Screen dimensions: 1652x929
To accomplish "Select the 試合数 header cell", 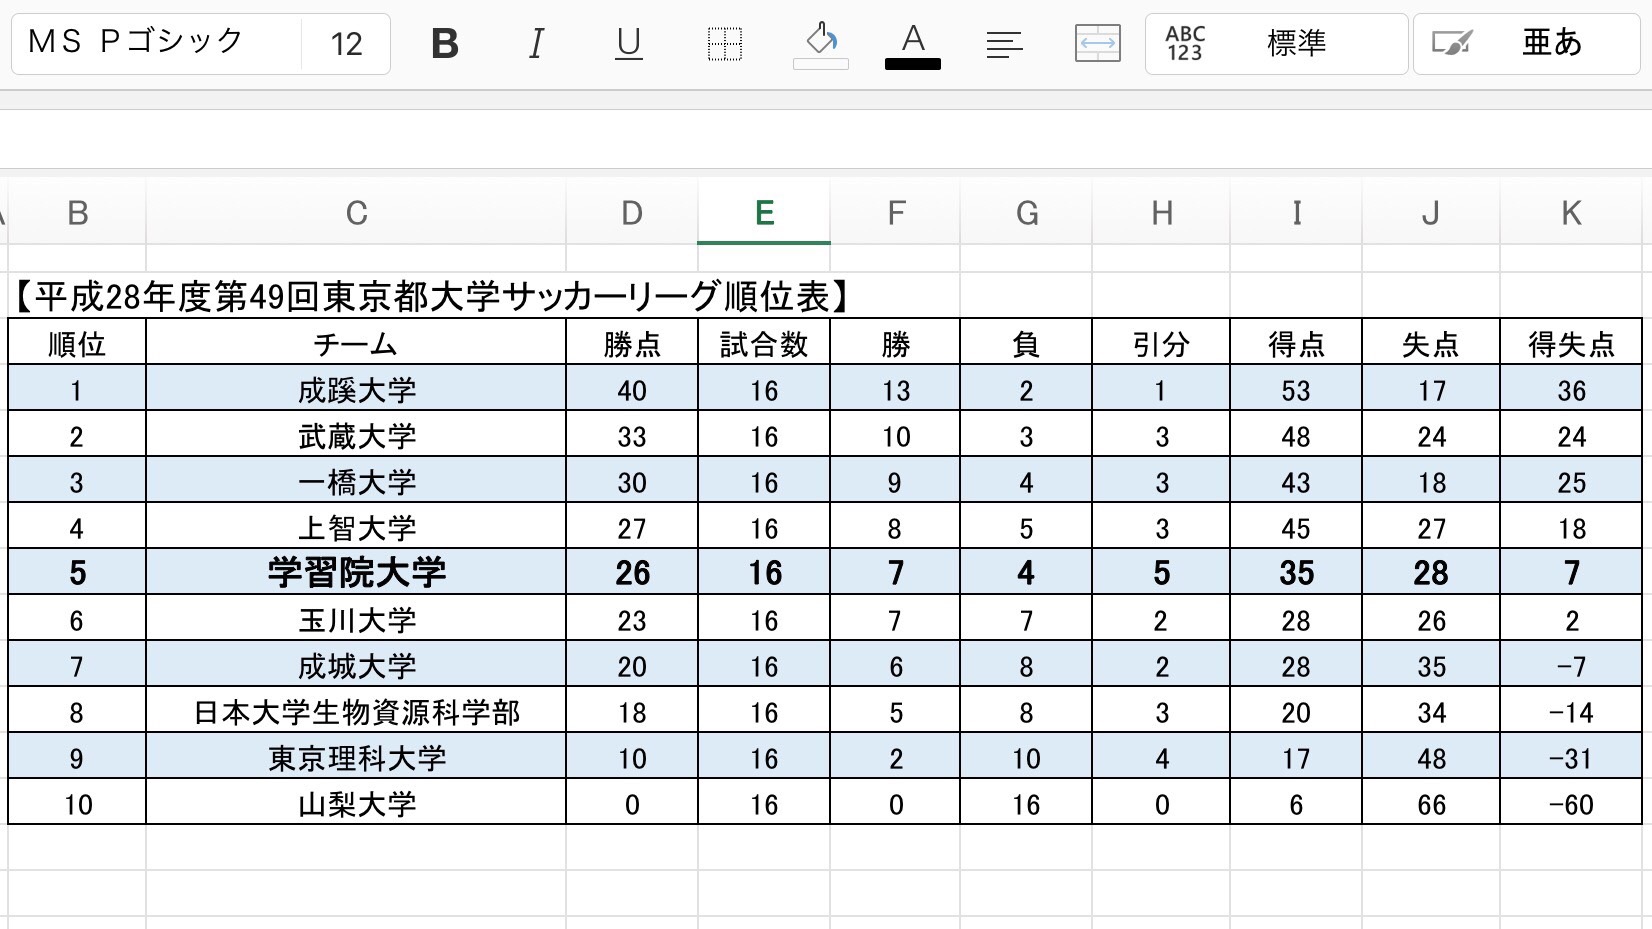I will [764, 343].
